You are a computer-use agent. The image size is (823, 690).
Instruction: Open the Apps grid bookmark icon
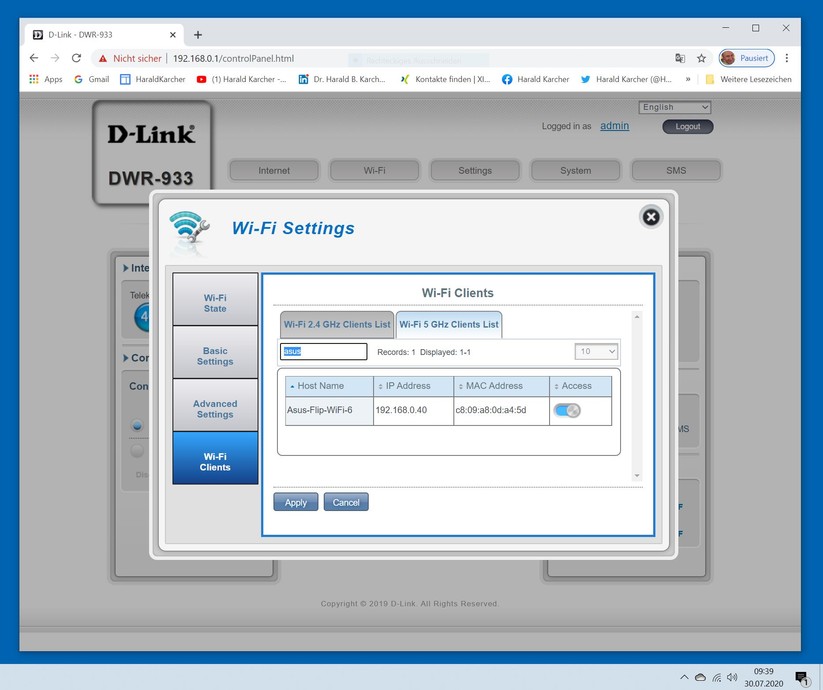click(x=34, y=79)
